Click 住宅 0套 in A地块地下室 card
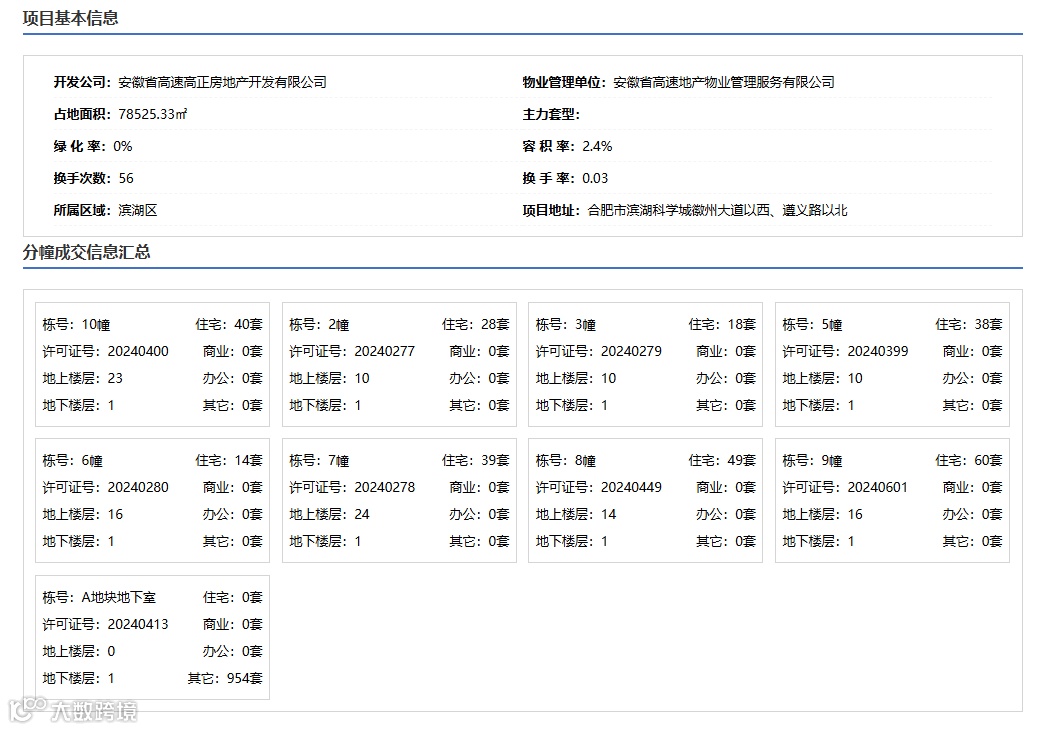The image size is (1053, 730). point(232,597)
